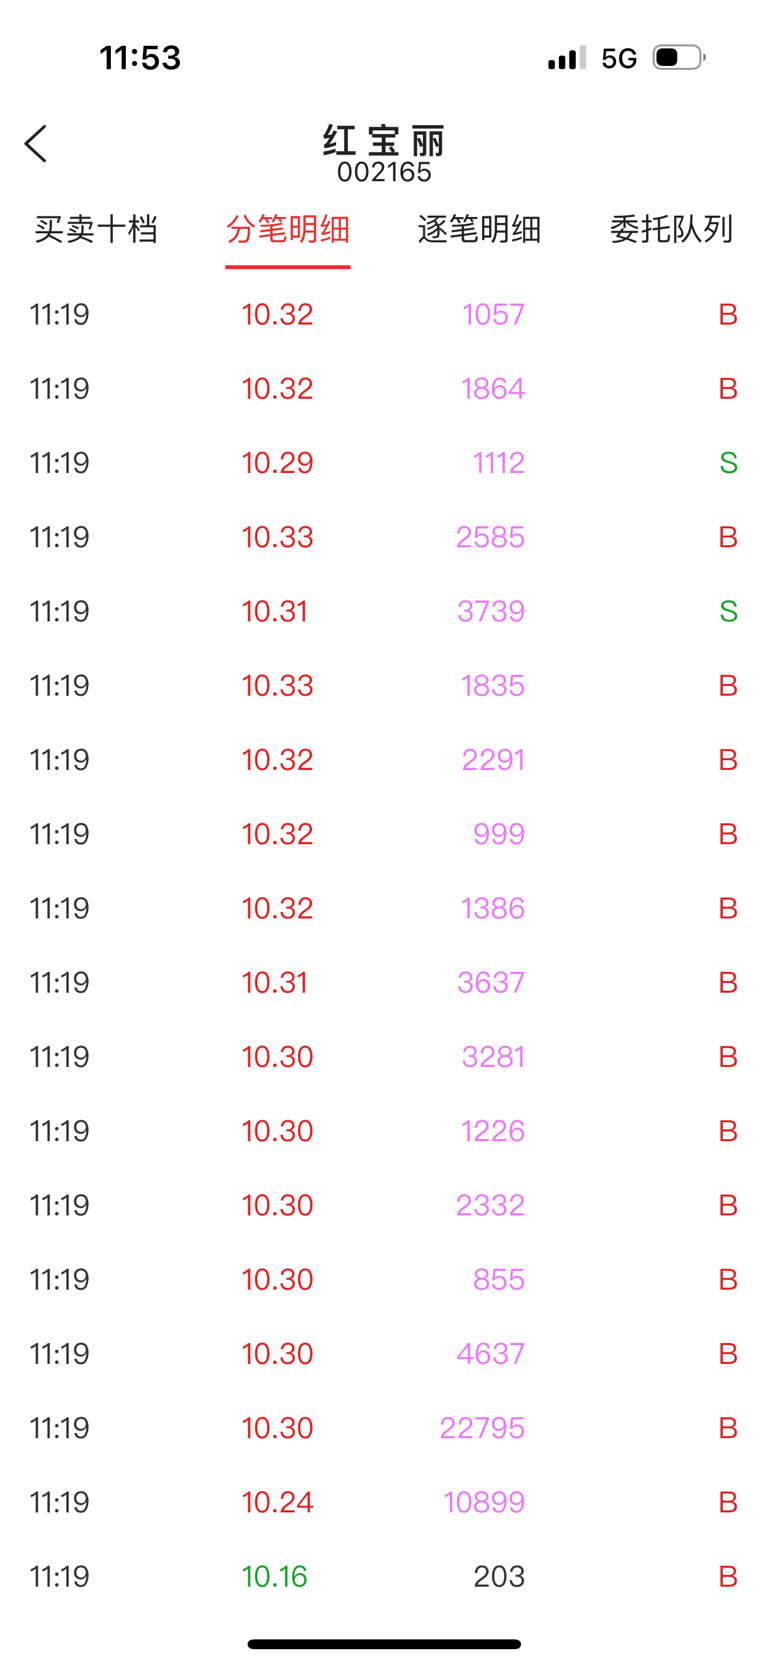Tap the S marker on the 10.31 trade with volume 3739
Screen dimensions: 769x1665
point(728,611)
